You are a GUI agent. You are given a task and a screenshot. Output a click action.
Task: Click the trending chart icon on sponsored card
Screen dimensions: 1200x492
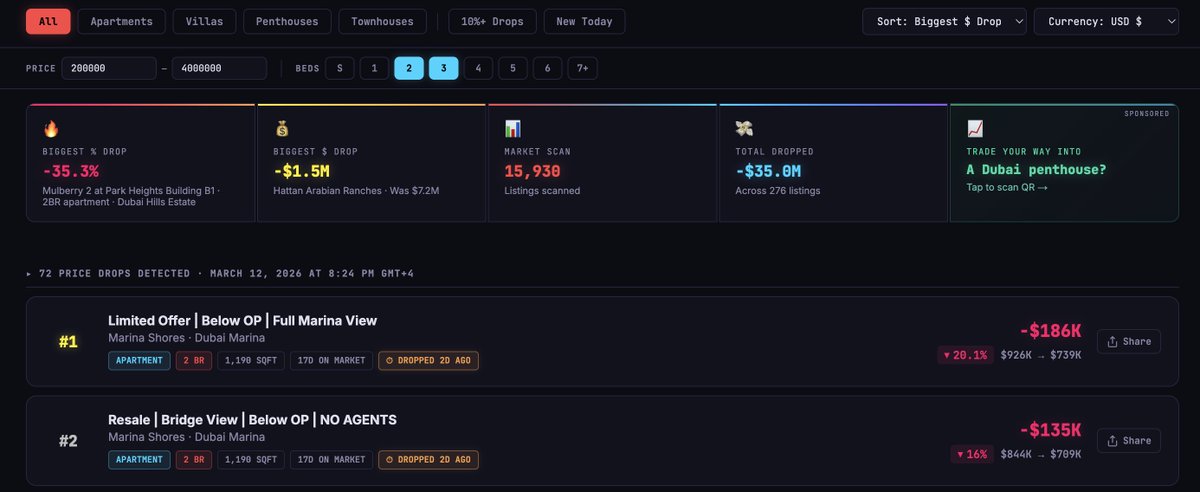point(975,129)
